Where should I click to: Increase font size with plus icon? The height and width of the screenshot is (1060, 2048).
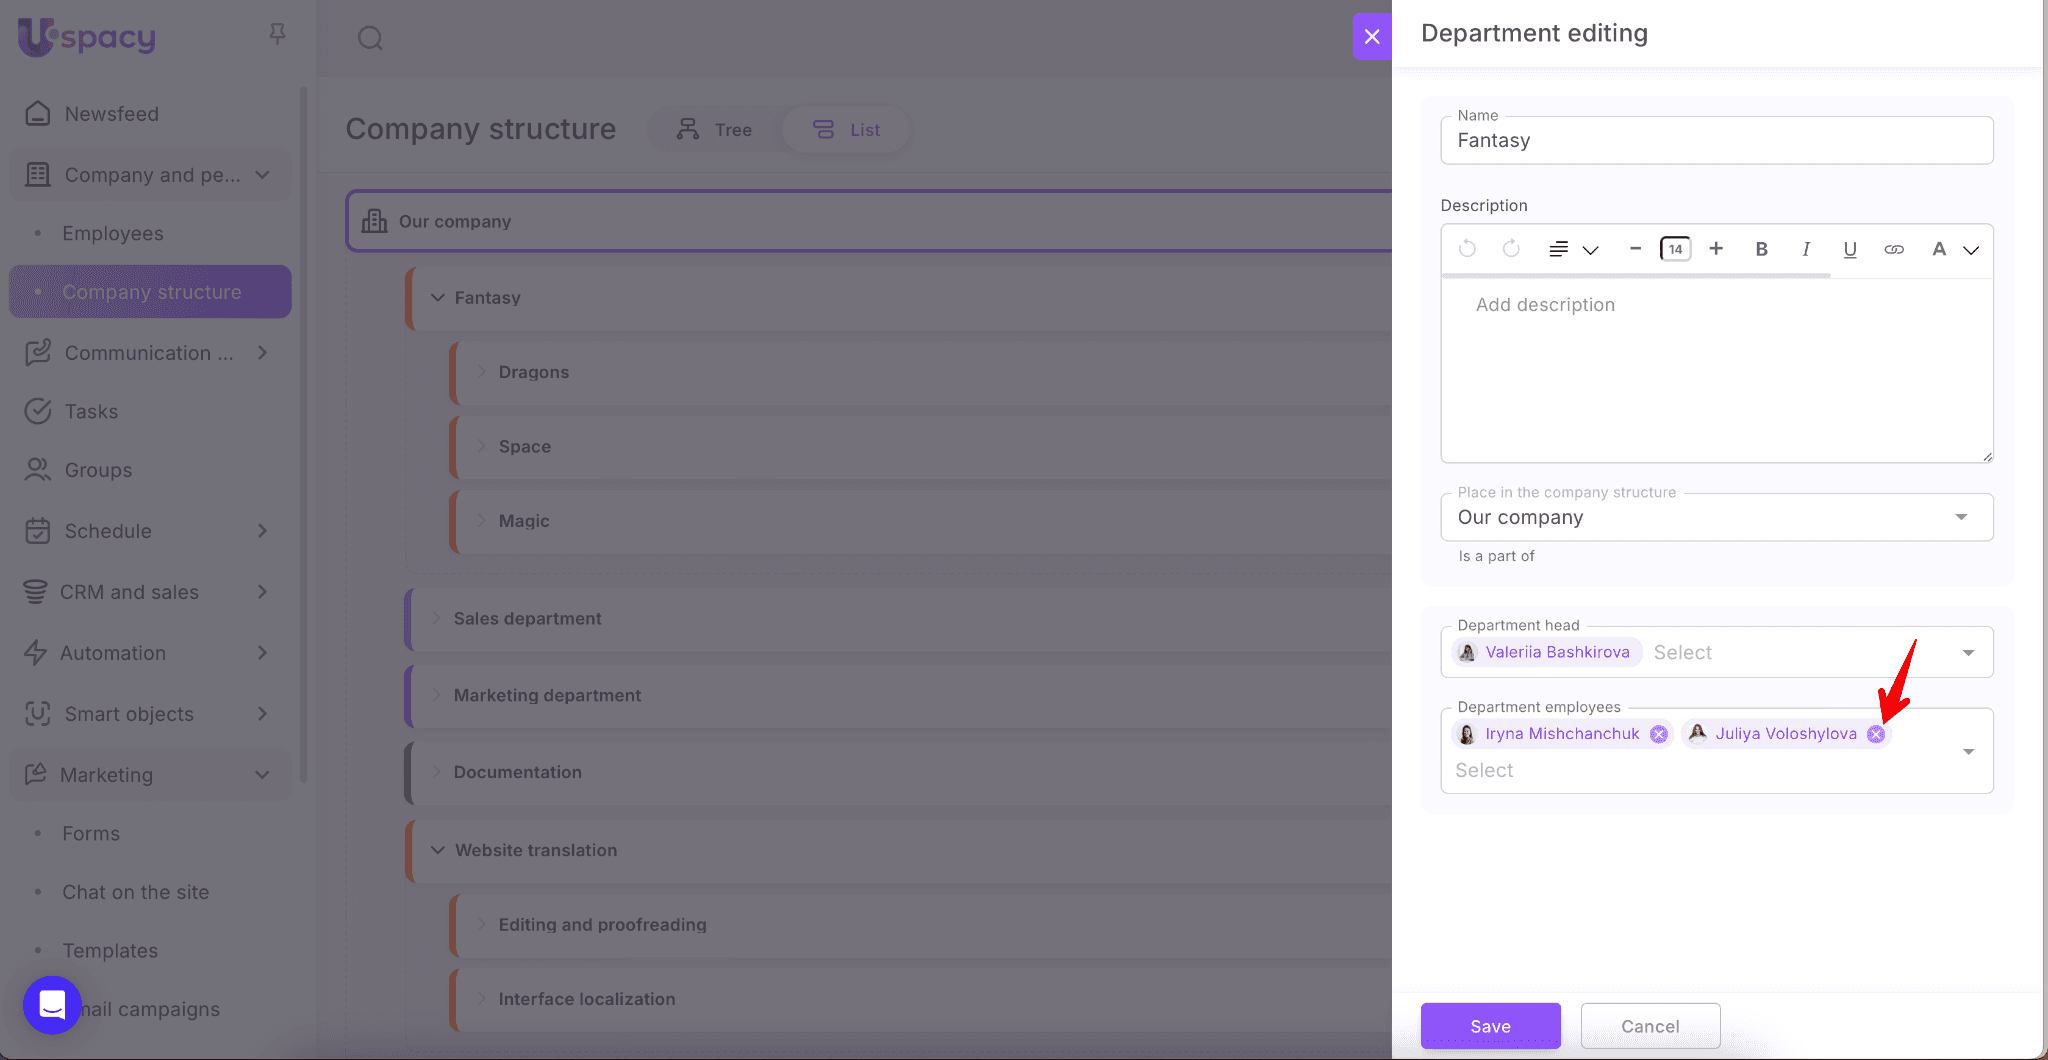1716,249
